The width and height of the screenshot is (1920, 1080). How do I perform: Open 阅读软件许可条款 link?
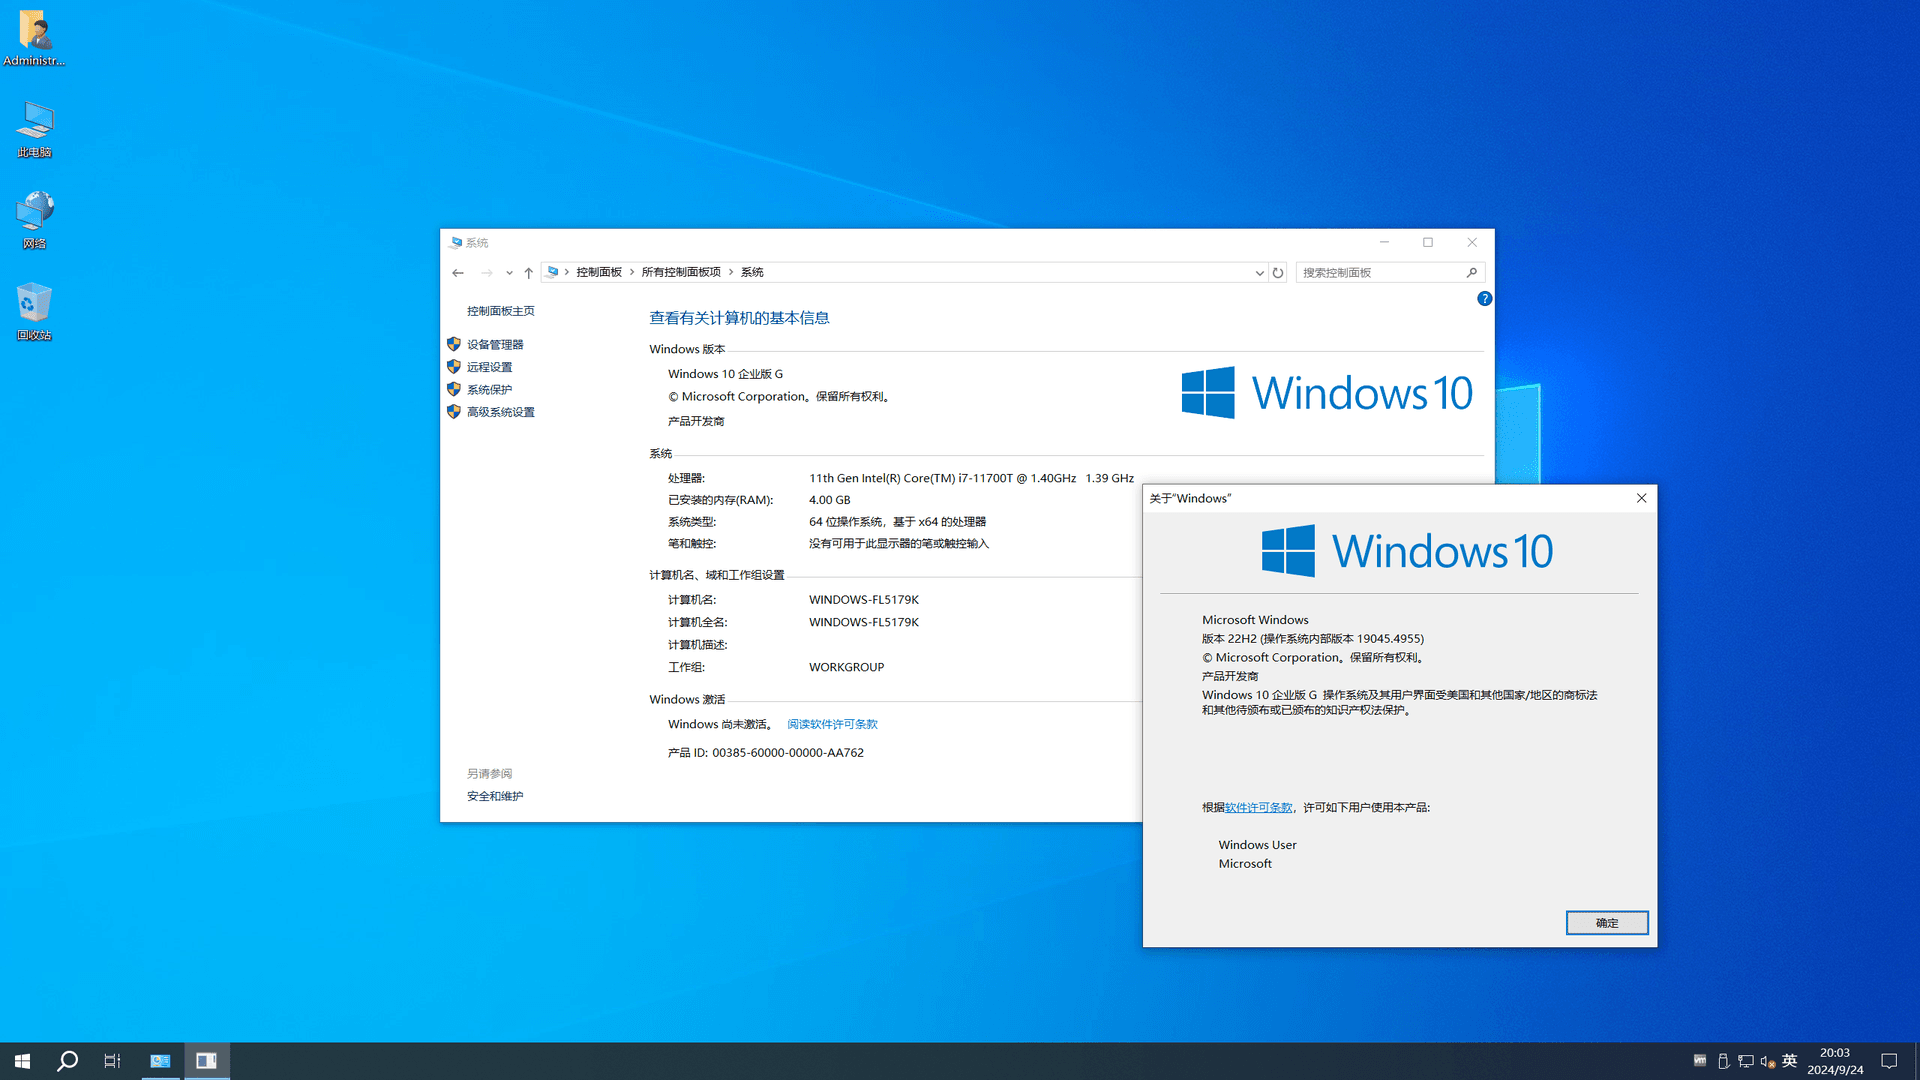(x=832, y=724)
